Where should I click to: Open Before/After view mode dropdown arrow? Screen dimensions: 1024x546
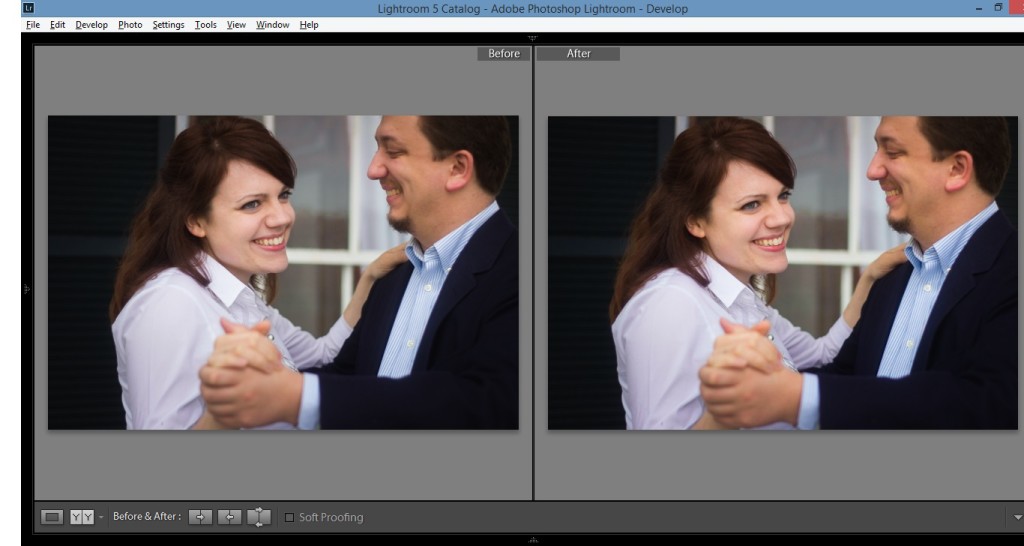101,517
